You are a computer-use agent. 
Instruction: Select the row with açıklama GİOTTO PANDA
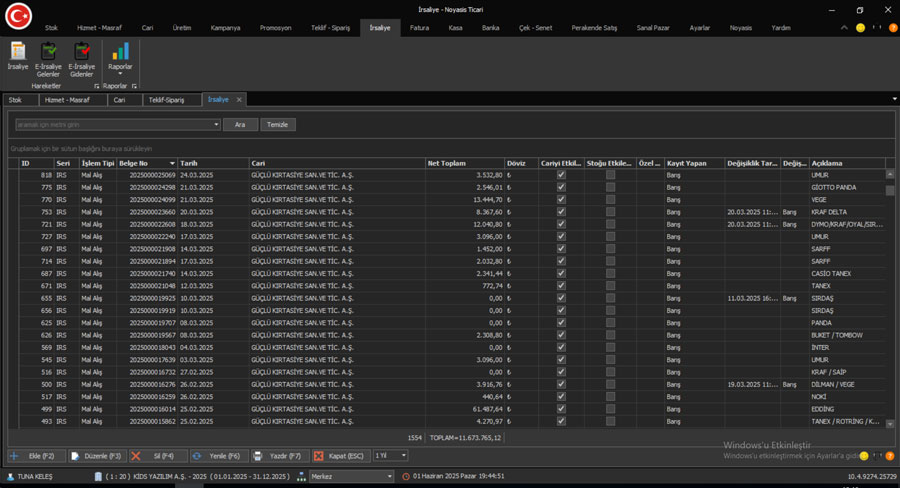[451, 187]
